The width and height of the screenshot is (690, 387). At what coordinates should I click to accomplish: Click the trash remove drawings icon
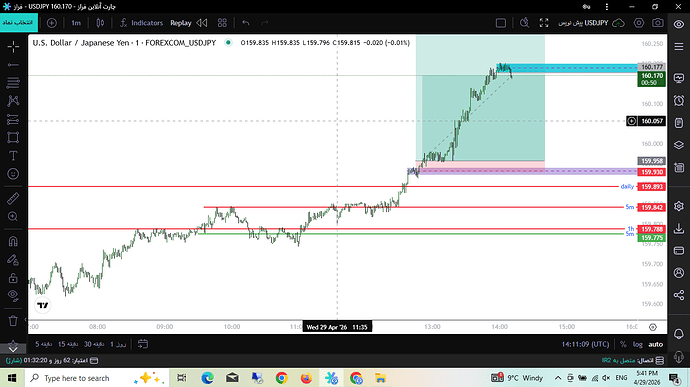(x=13, y=321)
